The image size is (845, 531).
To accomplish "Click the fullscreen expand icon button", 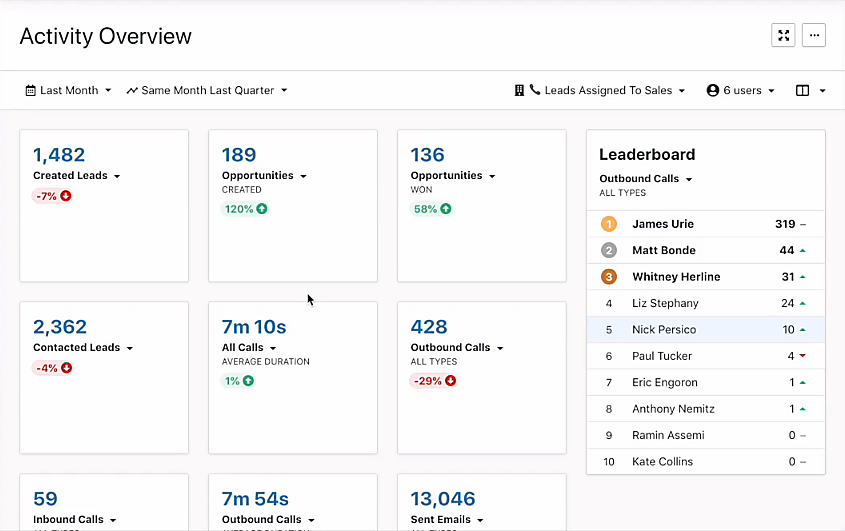I will click(x=783, y=36).
